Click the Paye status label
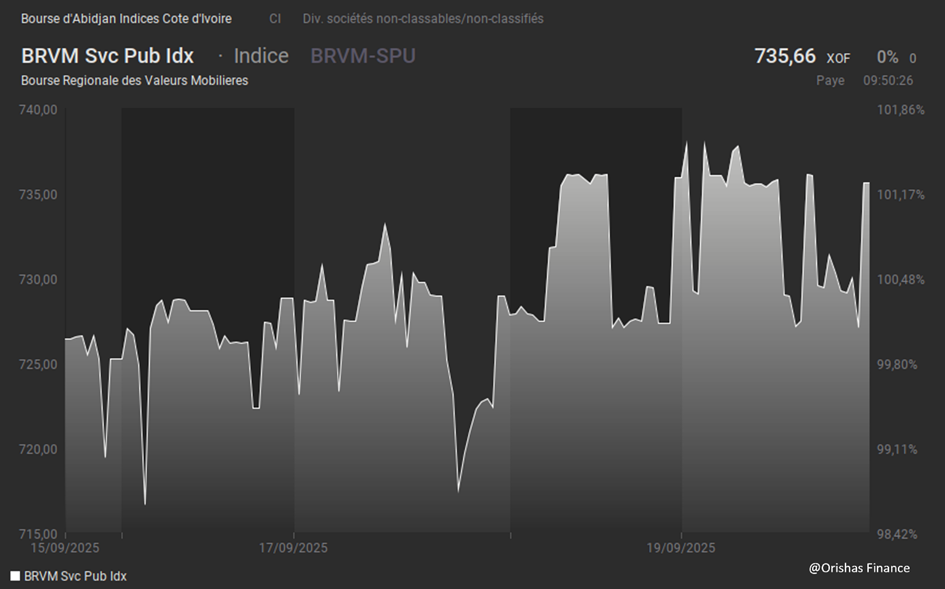945x589 pixels. click(830, 80)
